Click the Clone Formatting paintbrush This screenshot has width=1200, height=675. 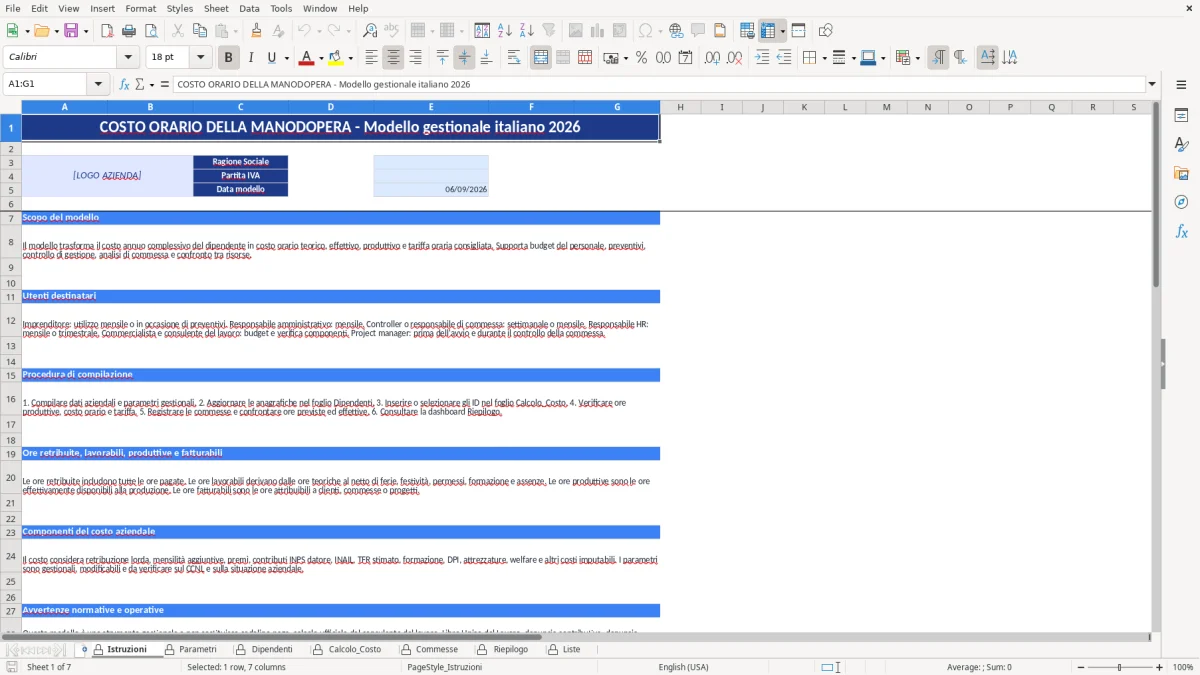(x=257, y=31)
